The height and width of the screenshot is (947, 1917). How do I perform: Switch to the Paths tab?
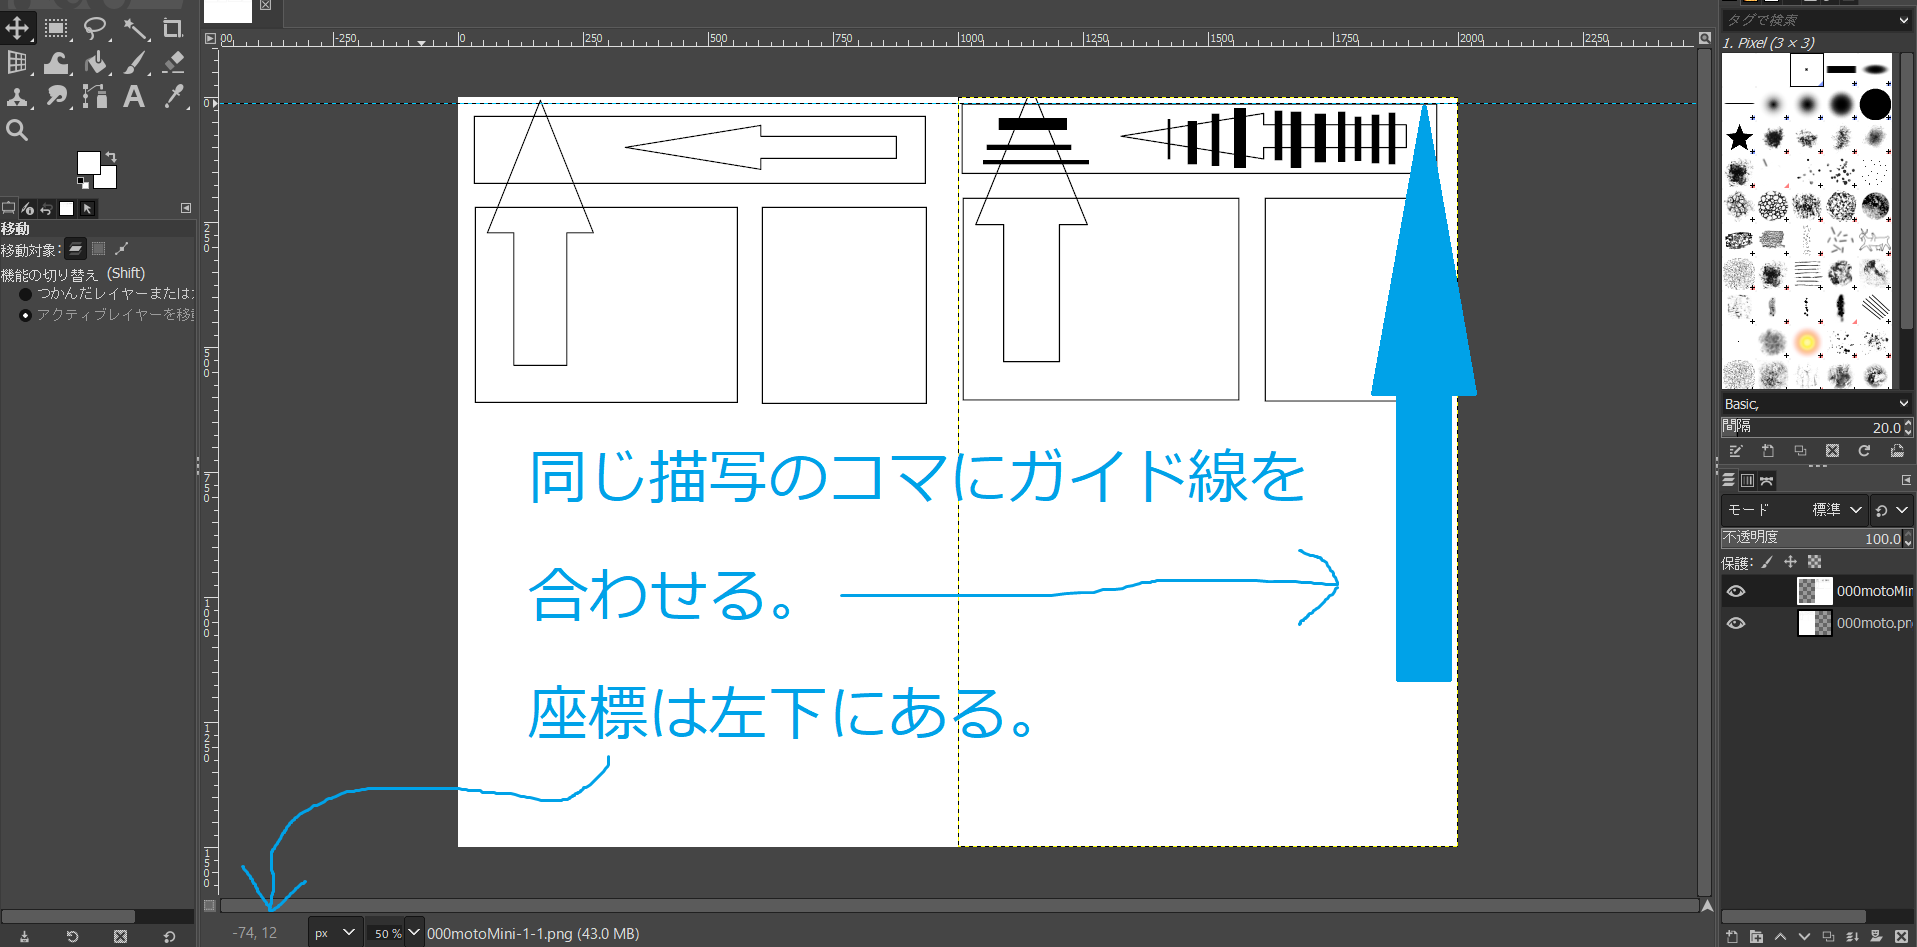coord(1767,481)
